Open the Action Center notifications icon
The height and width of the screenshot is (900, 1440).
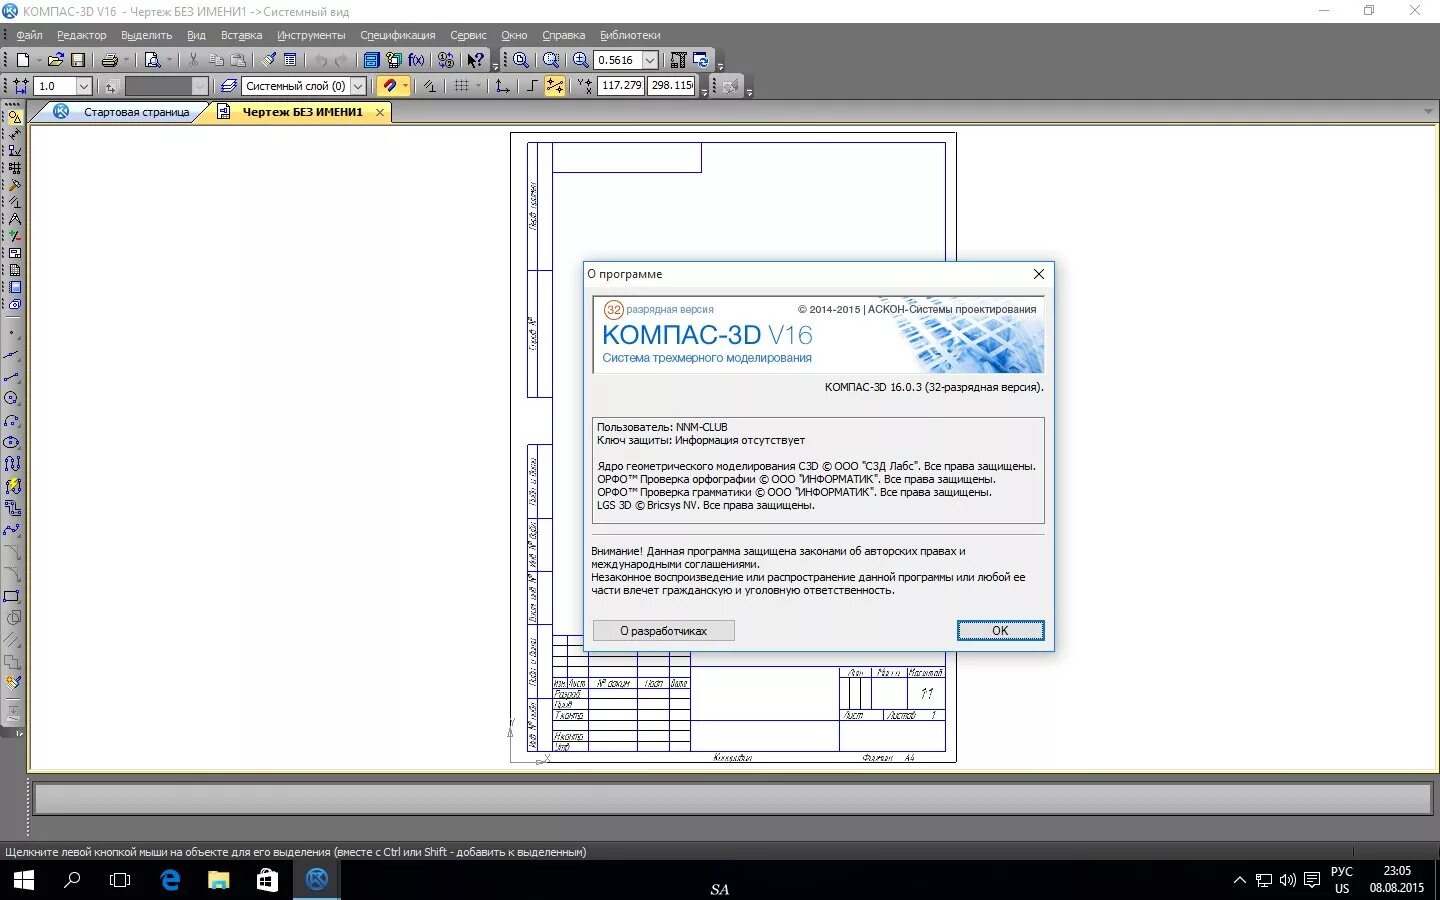point(1312,880)
